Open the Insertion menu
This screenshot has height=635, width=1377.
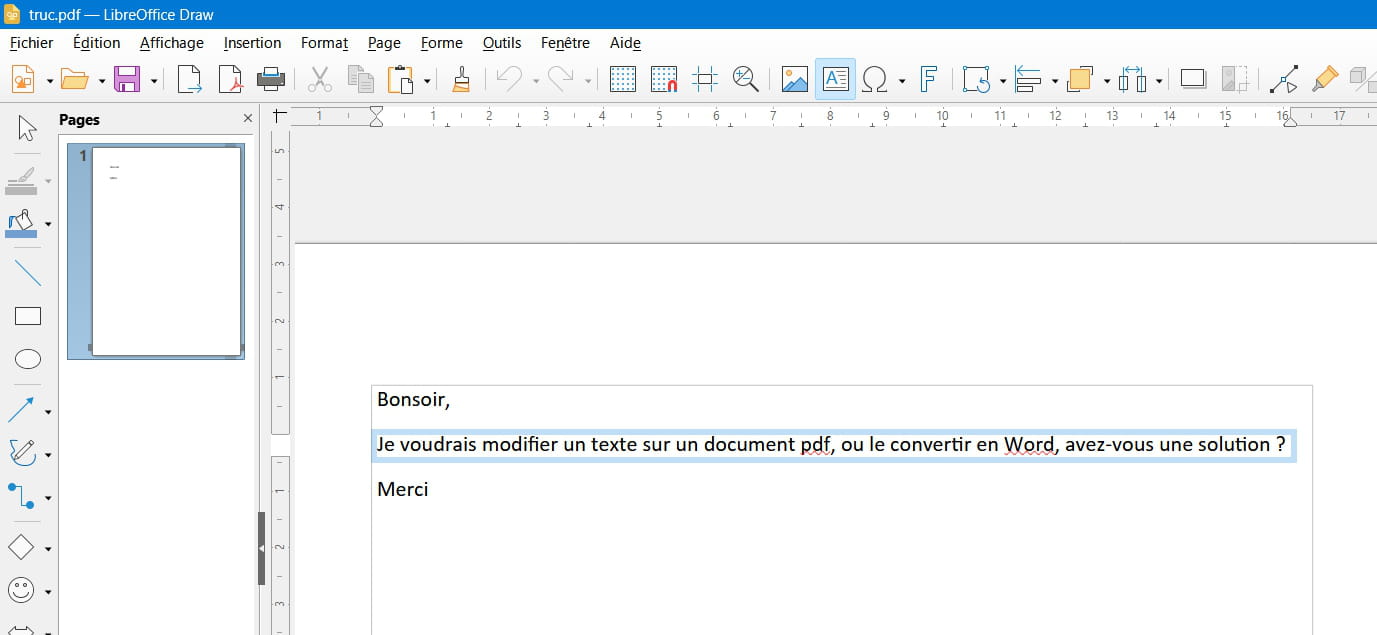252,43
